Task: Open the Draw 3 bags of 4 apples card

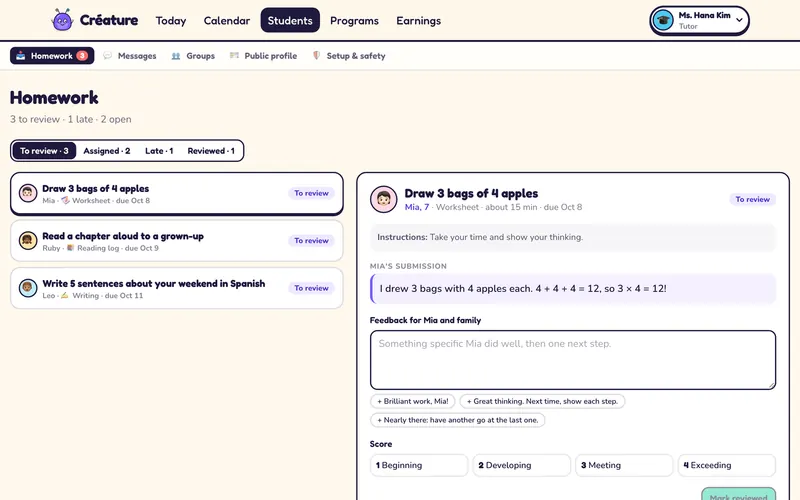Action: coord(177,194)
